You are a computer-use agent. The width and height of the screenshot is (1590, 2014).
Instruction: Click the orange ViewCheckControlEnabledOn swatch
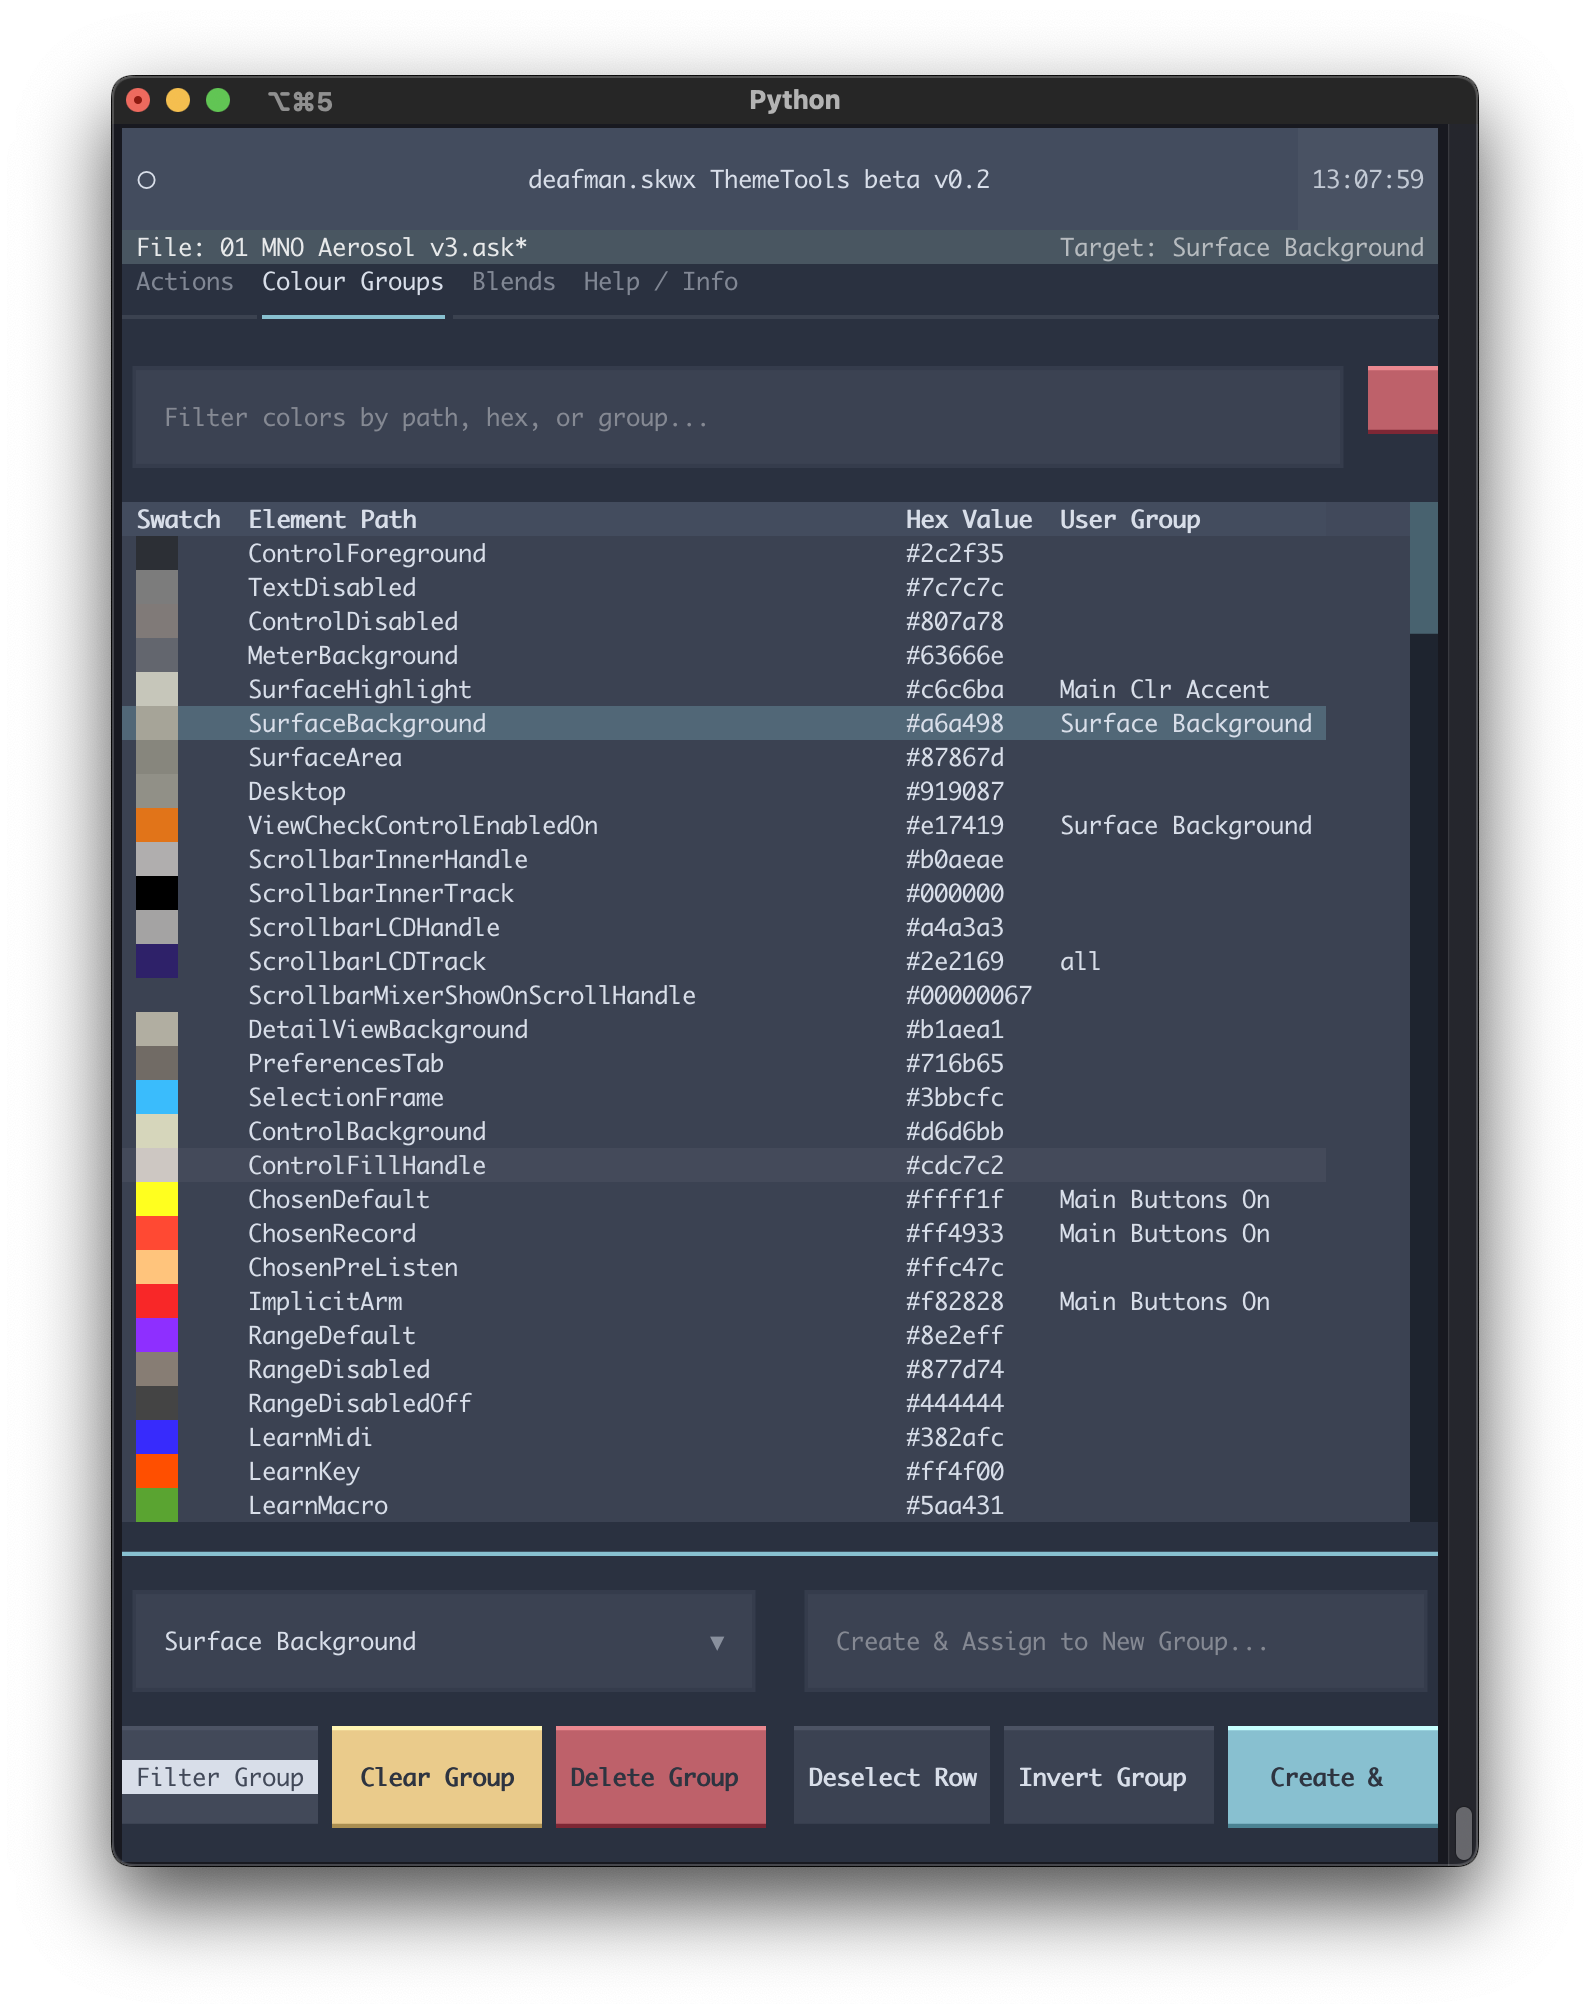coord(157,825)
